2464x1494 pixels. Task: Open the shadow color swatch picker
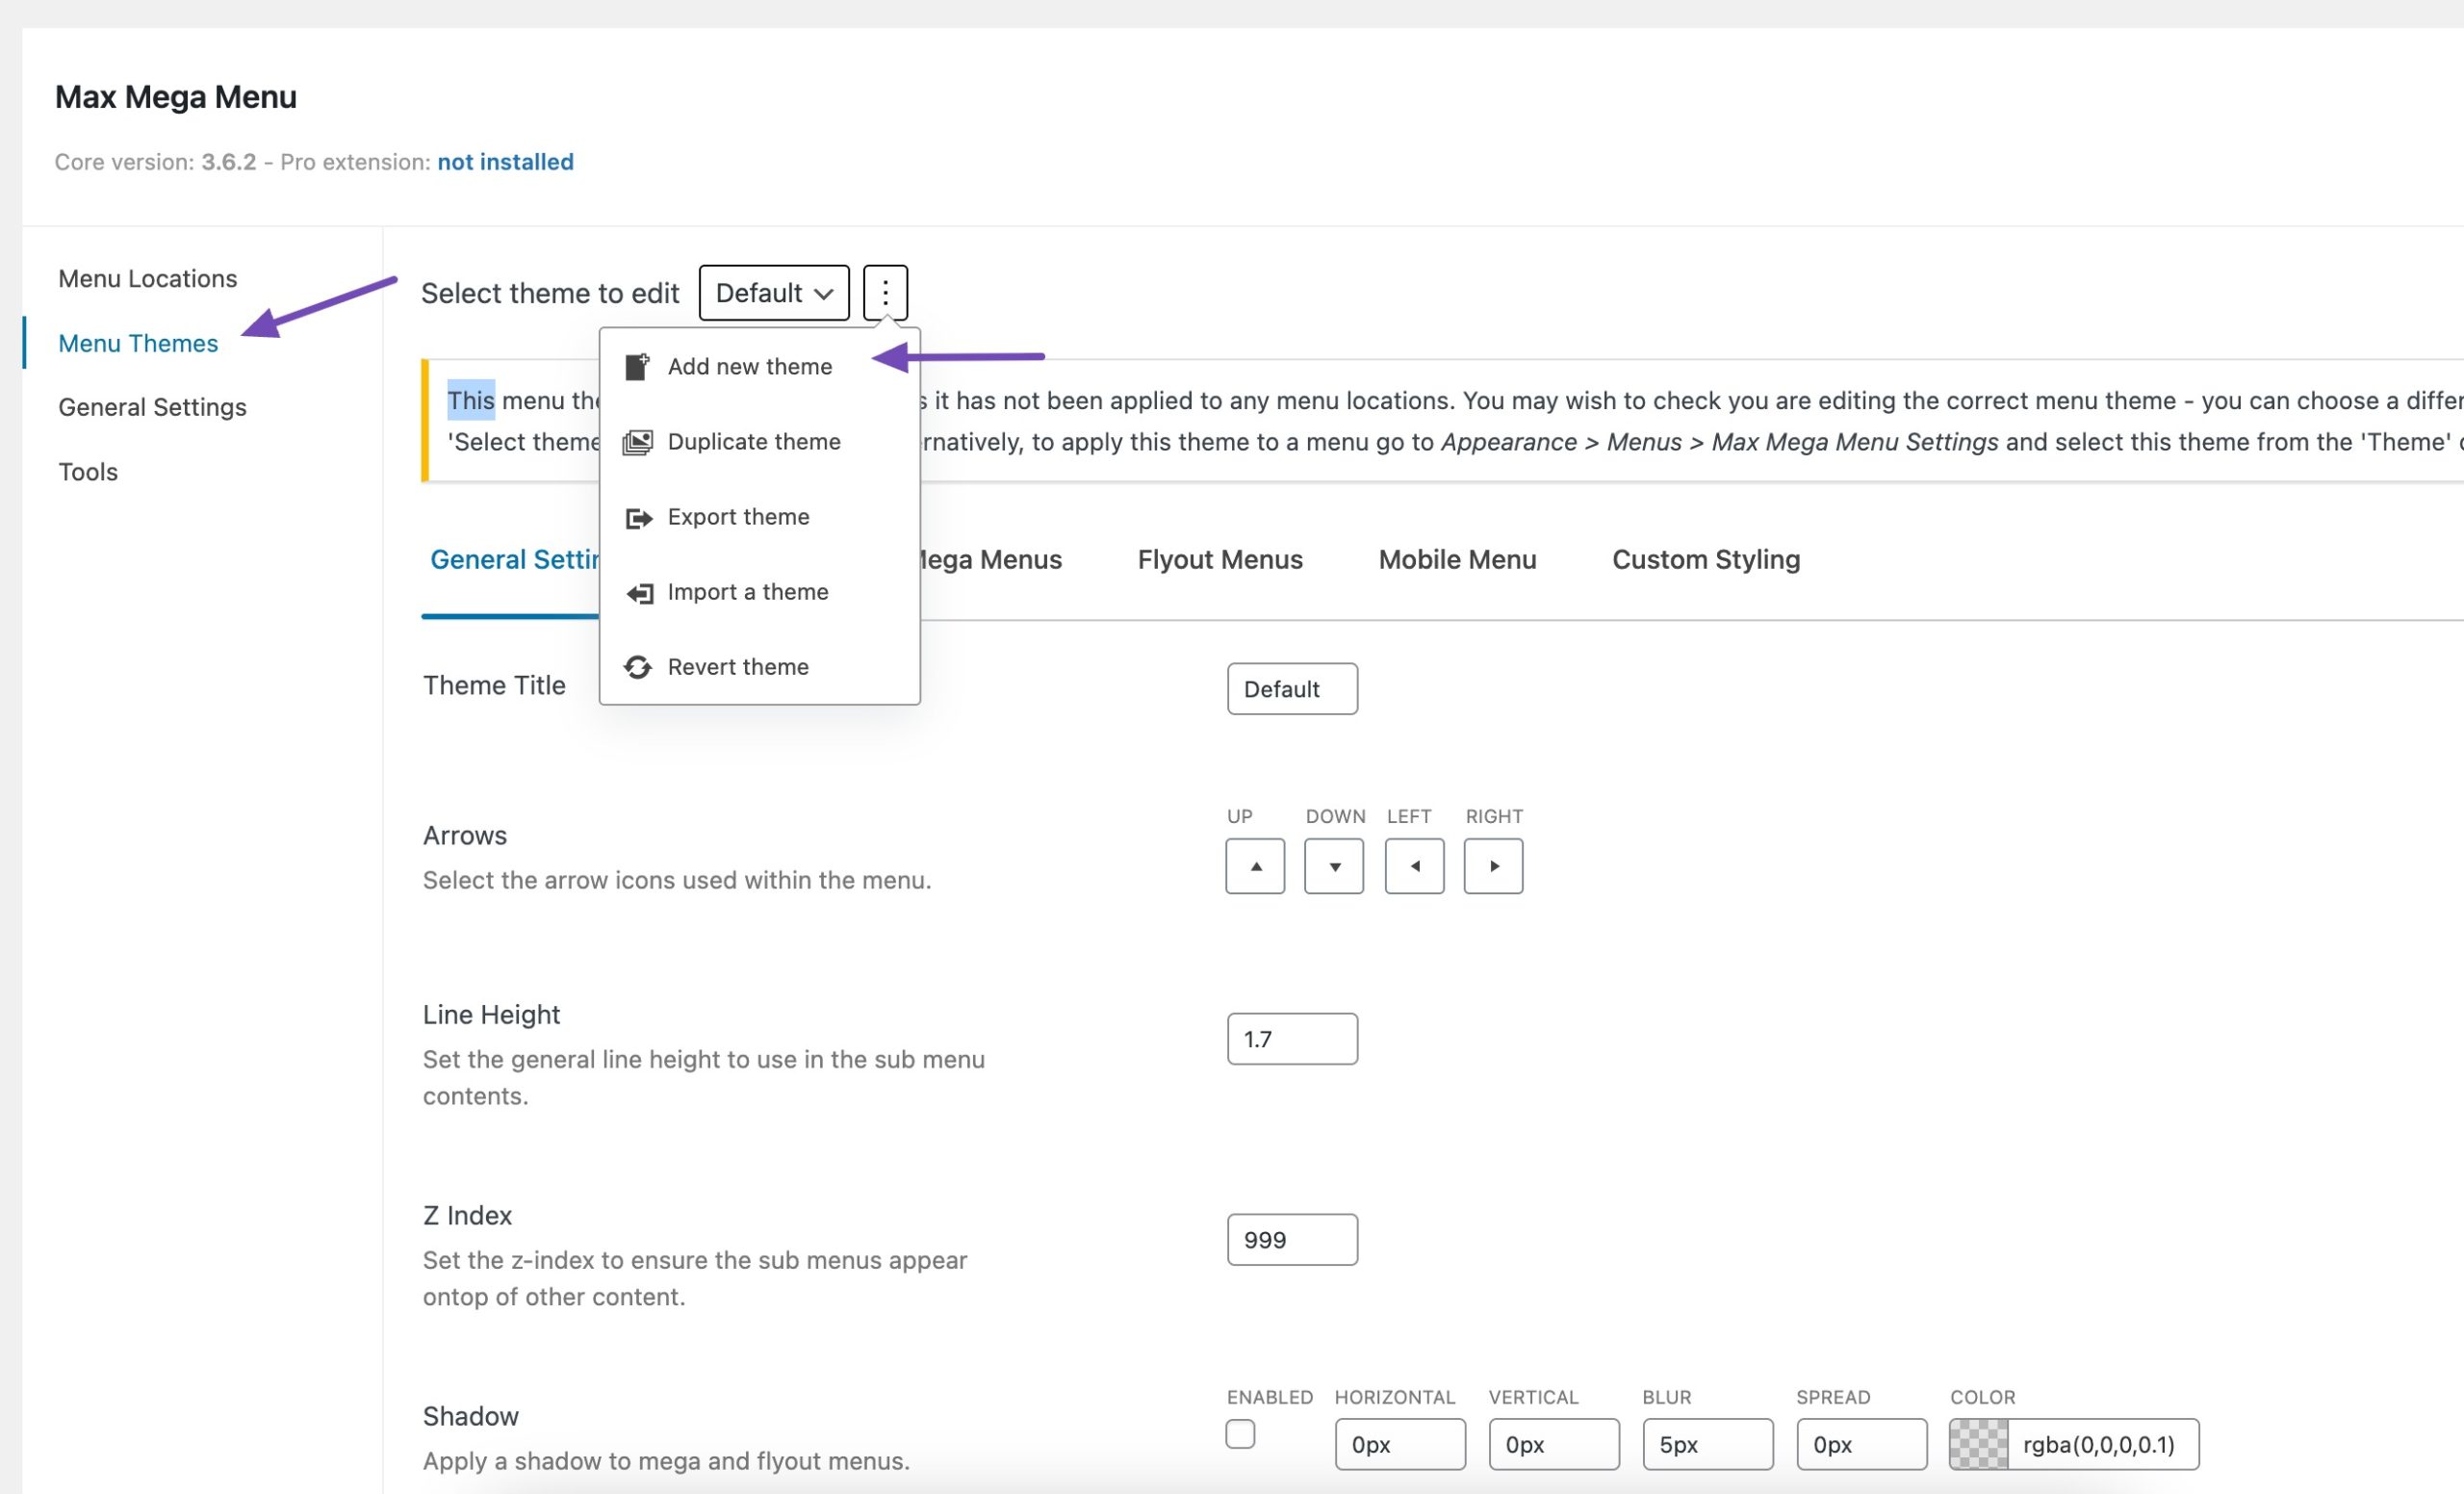[1978, 1444]
